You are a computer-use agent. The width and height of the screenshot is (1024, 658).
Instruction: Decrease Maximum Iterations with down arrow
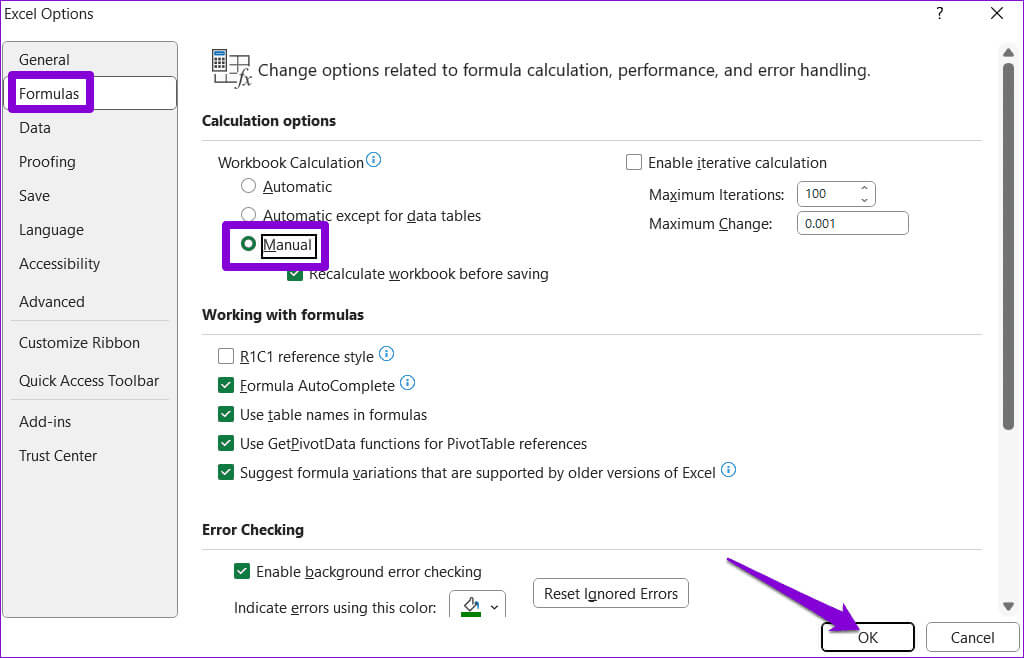click(864, 199)
